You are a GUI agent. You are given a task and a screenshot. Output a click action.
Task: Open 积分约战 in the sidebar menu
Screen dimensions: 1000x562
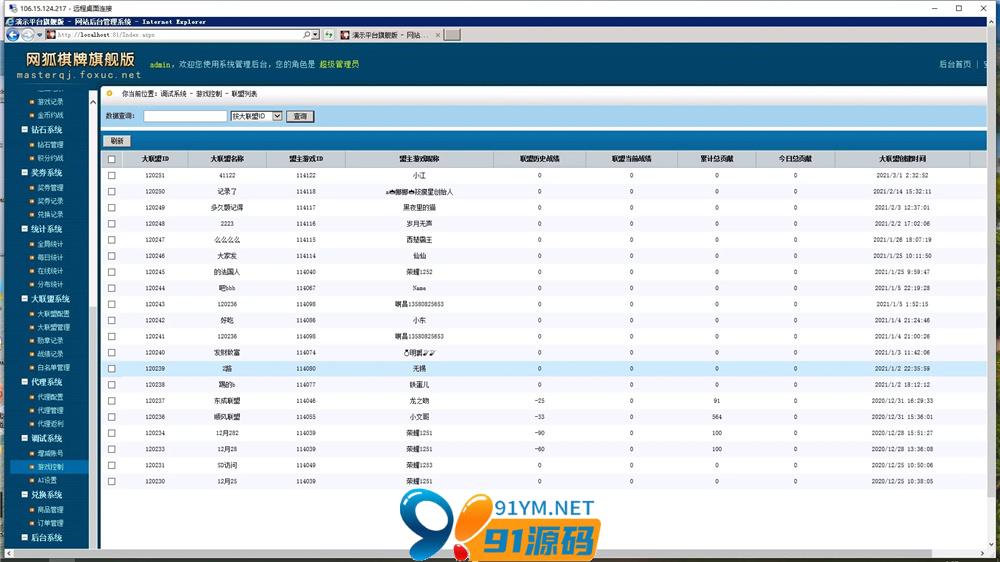50,158
